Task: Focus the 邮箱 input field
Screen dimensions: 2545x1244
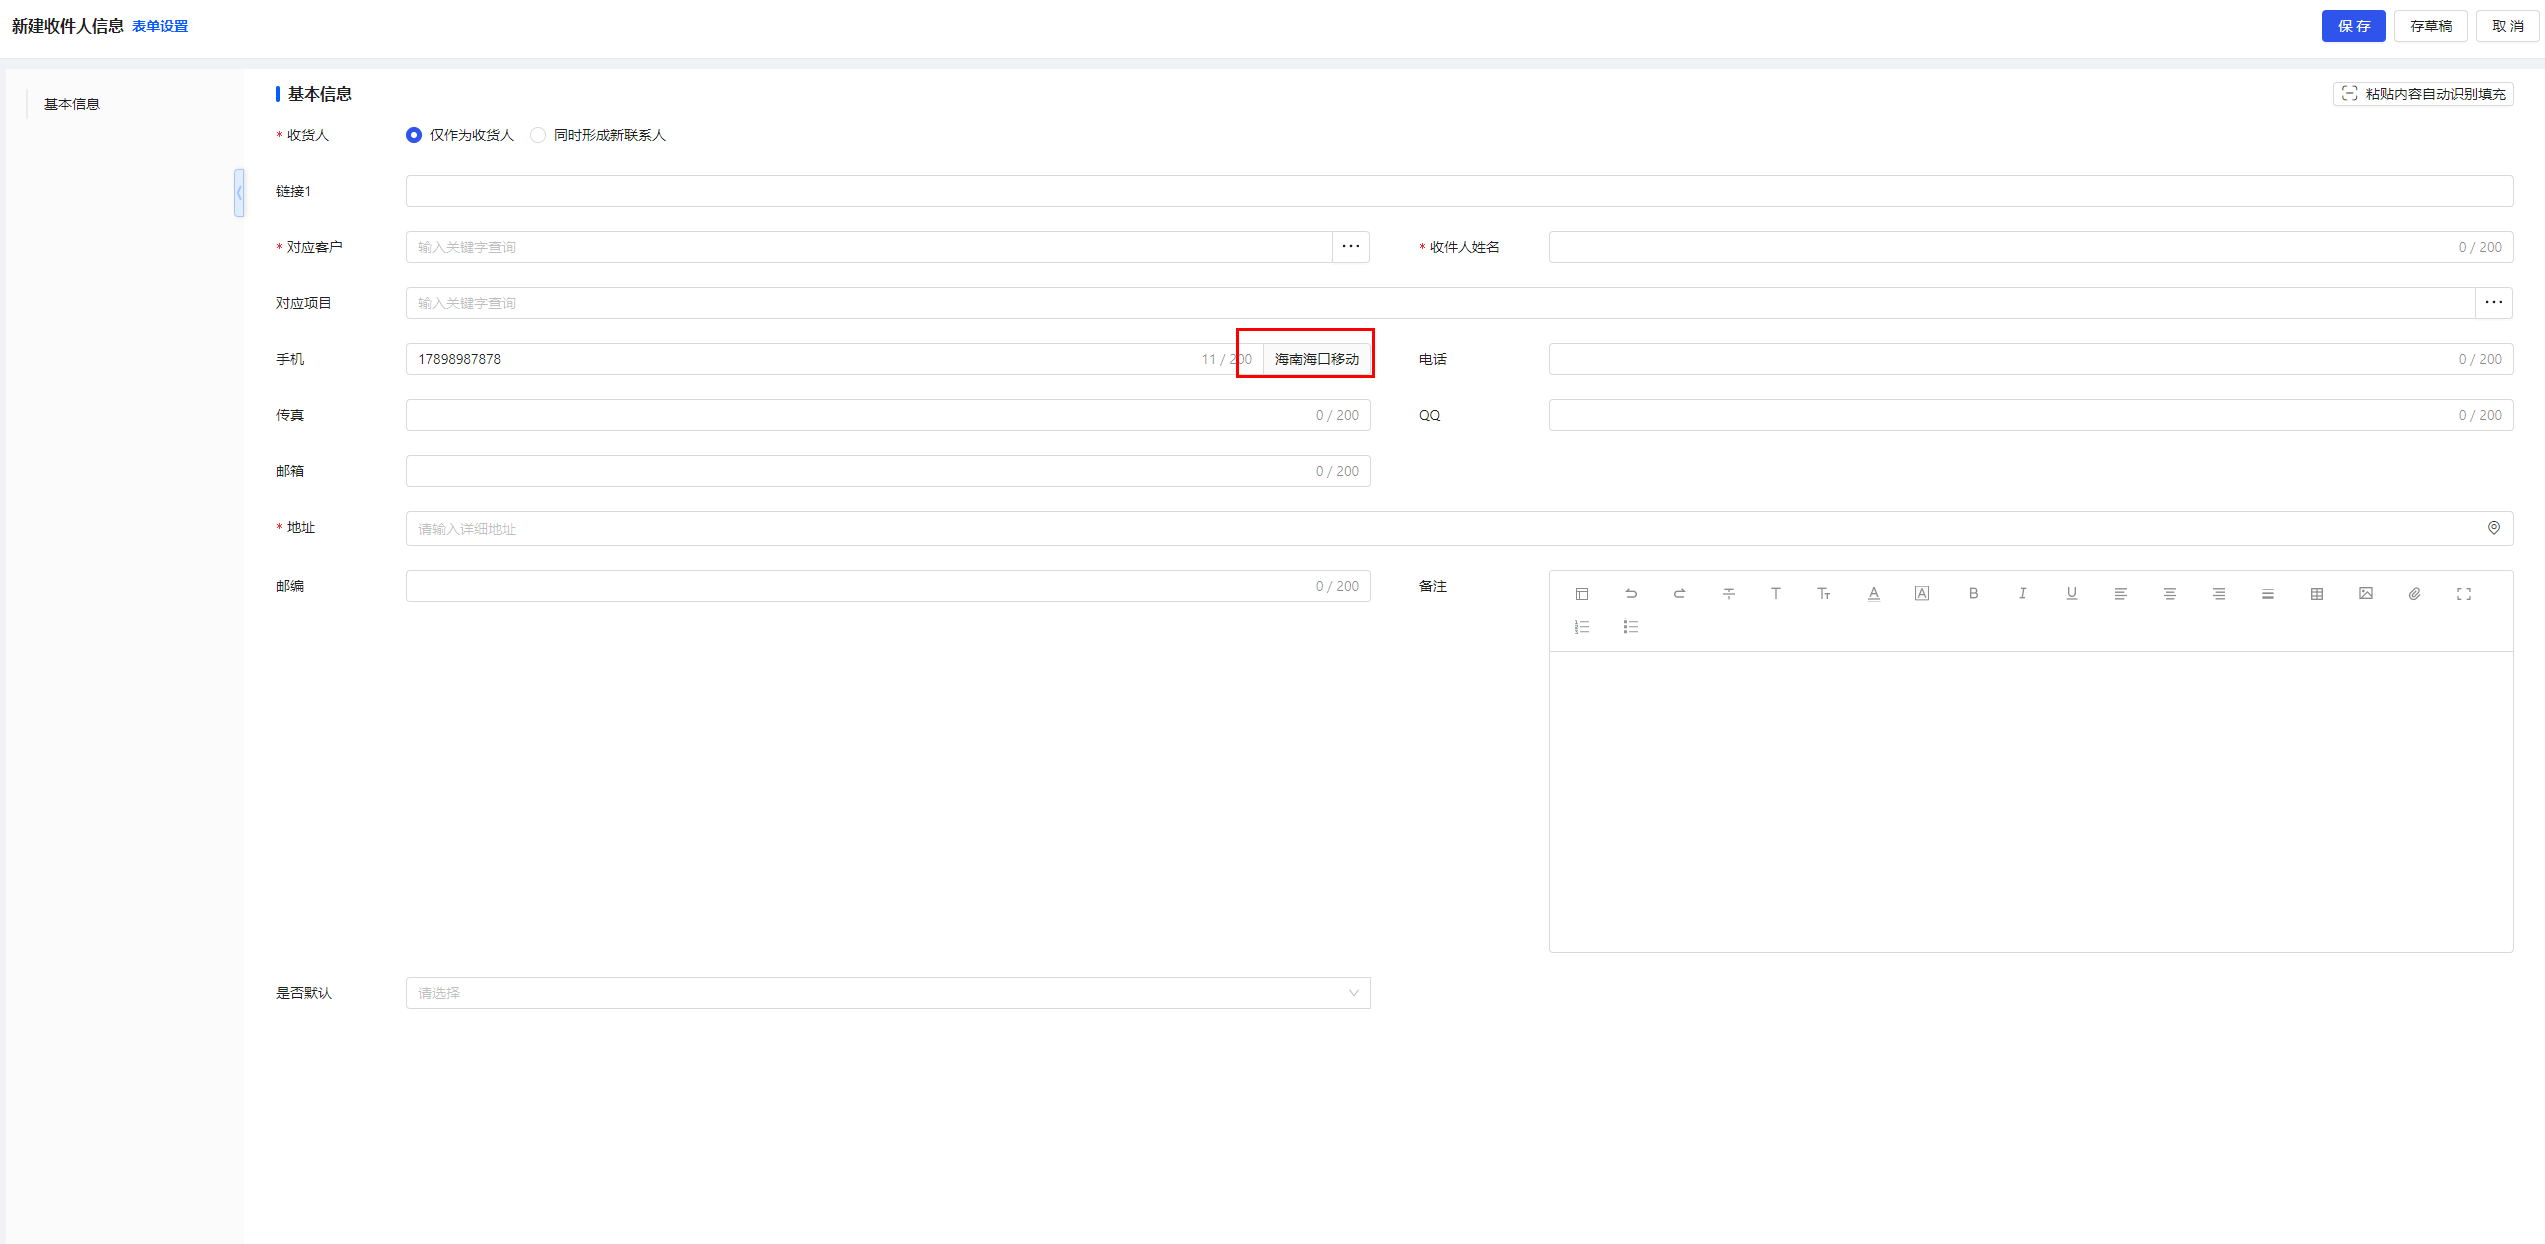Action: point(888,471)
